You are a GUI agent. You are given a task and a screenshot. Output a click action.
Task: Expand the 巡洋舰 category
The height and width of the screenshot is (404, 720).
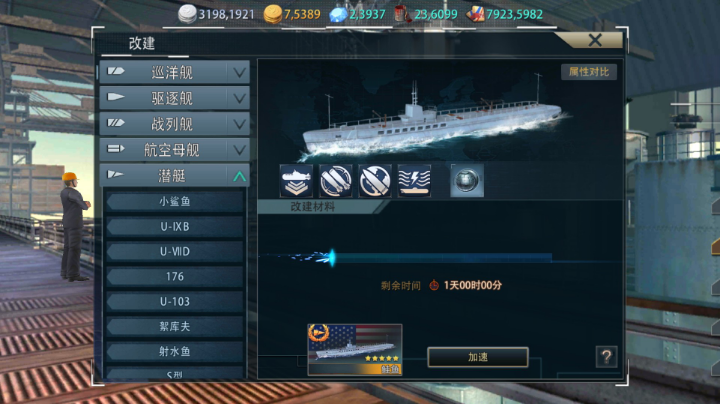click(174, 72)
